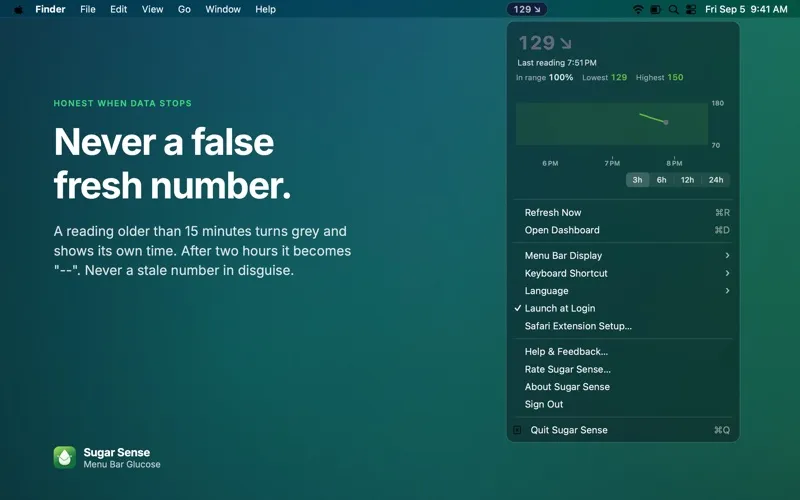
Task: Click the Never a false fresh number headline
Action: pyautogui.click(x=172, y=163)
